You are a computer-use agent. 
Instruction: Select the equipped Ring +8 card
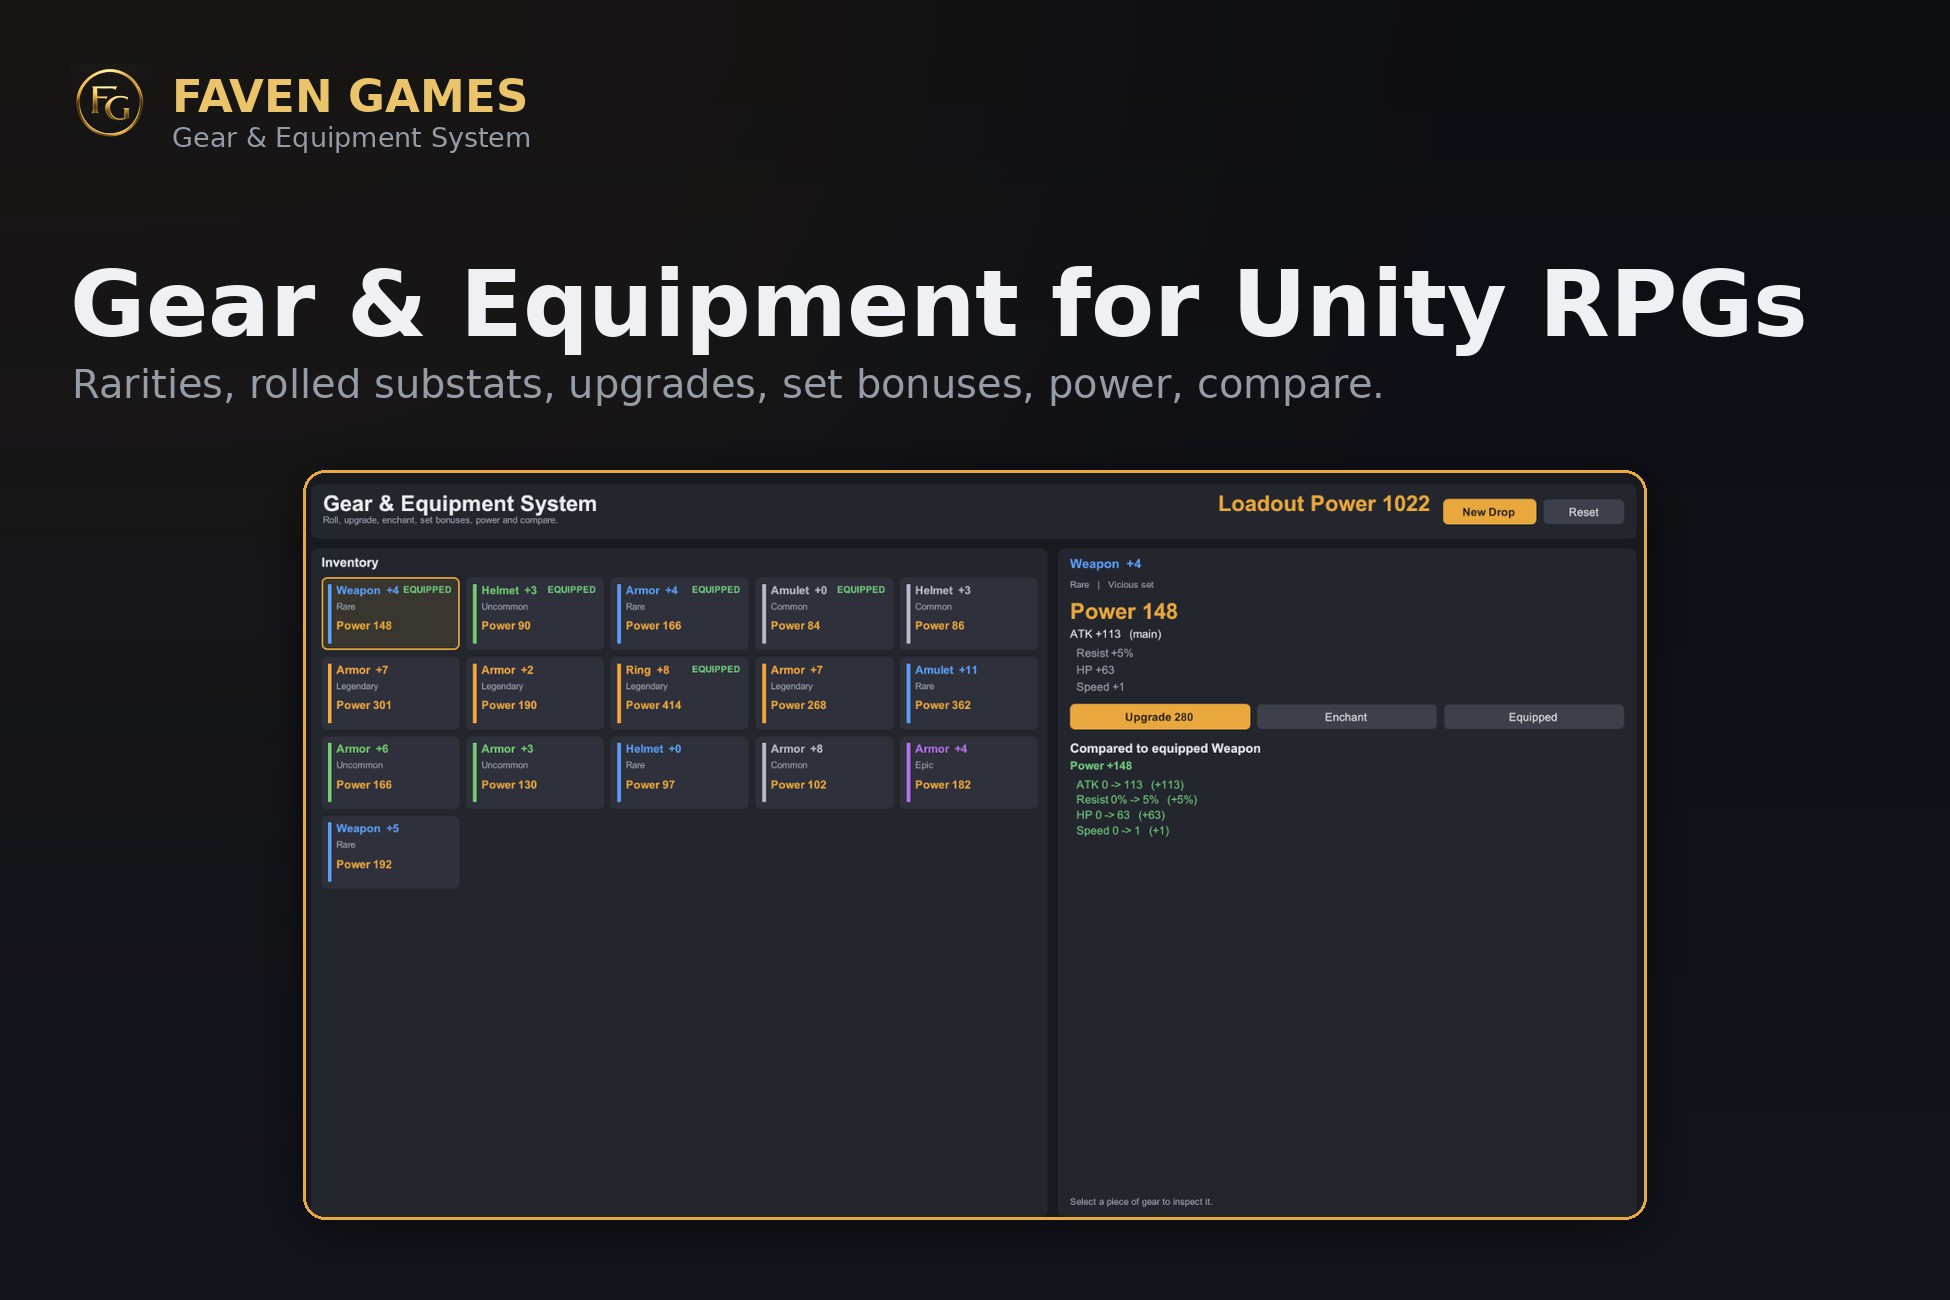(x=680, y=693)
